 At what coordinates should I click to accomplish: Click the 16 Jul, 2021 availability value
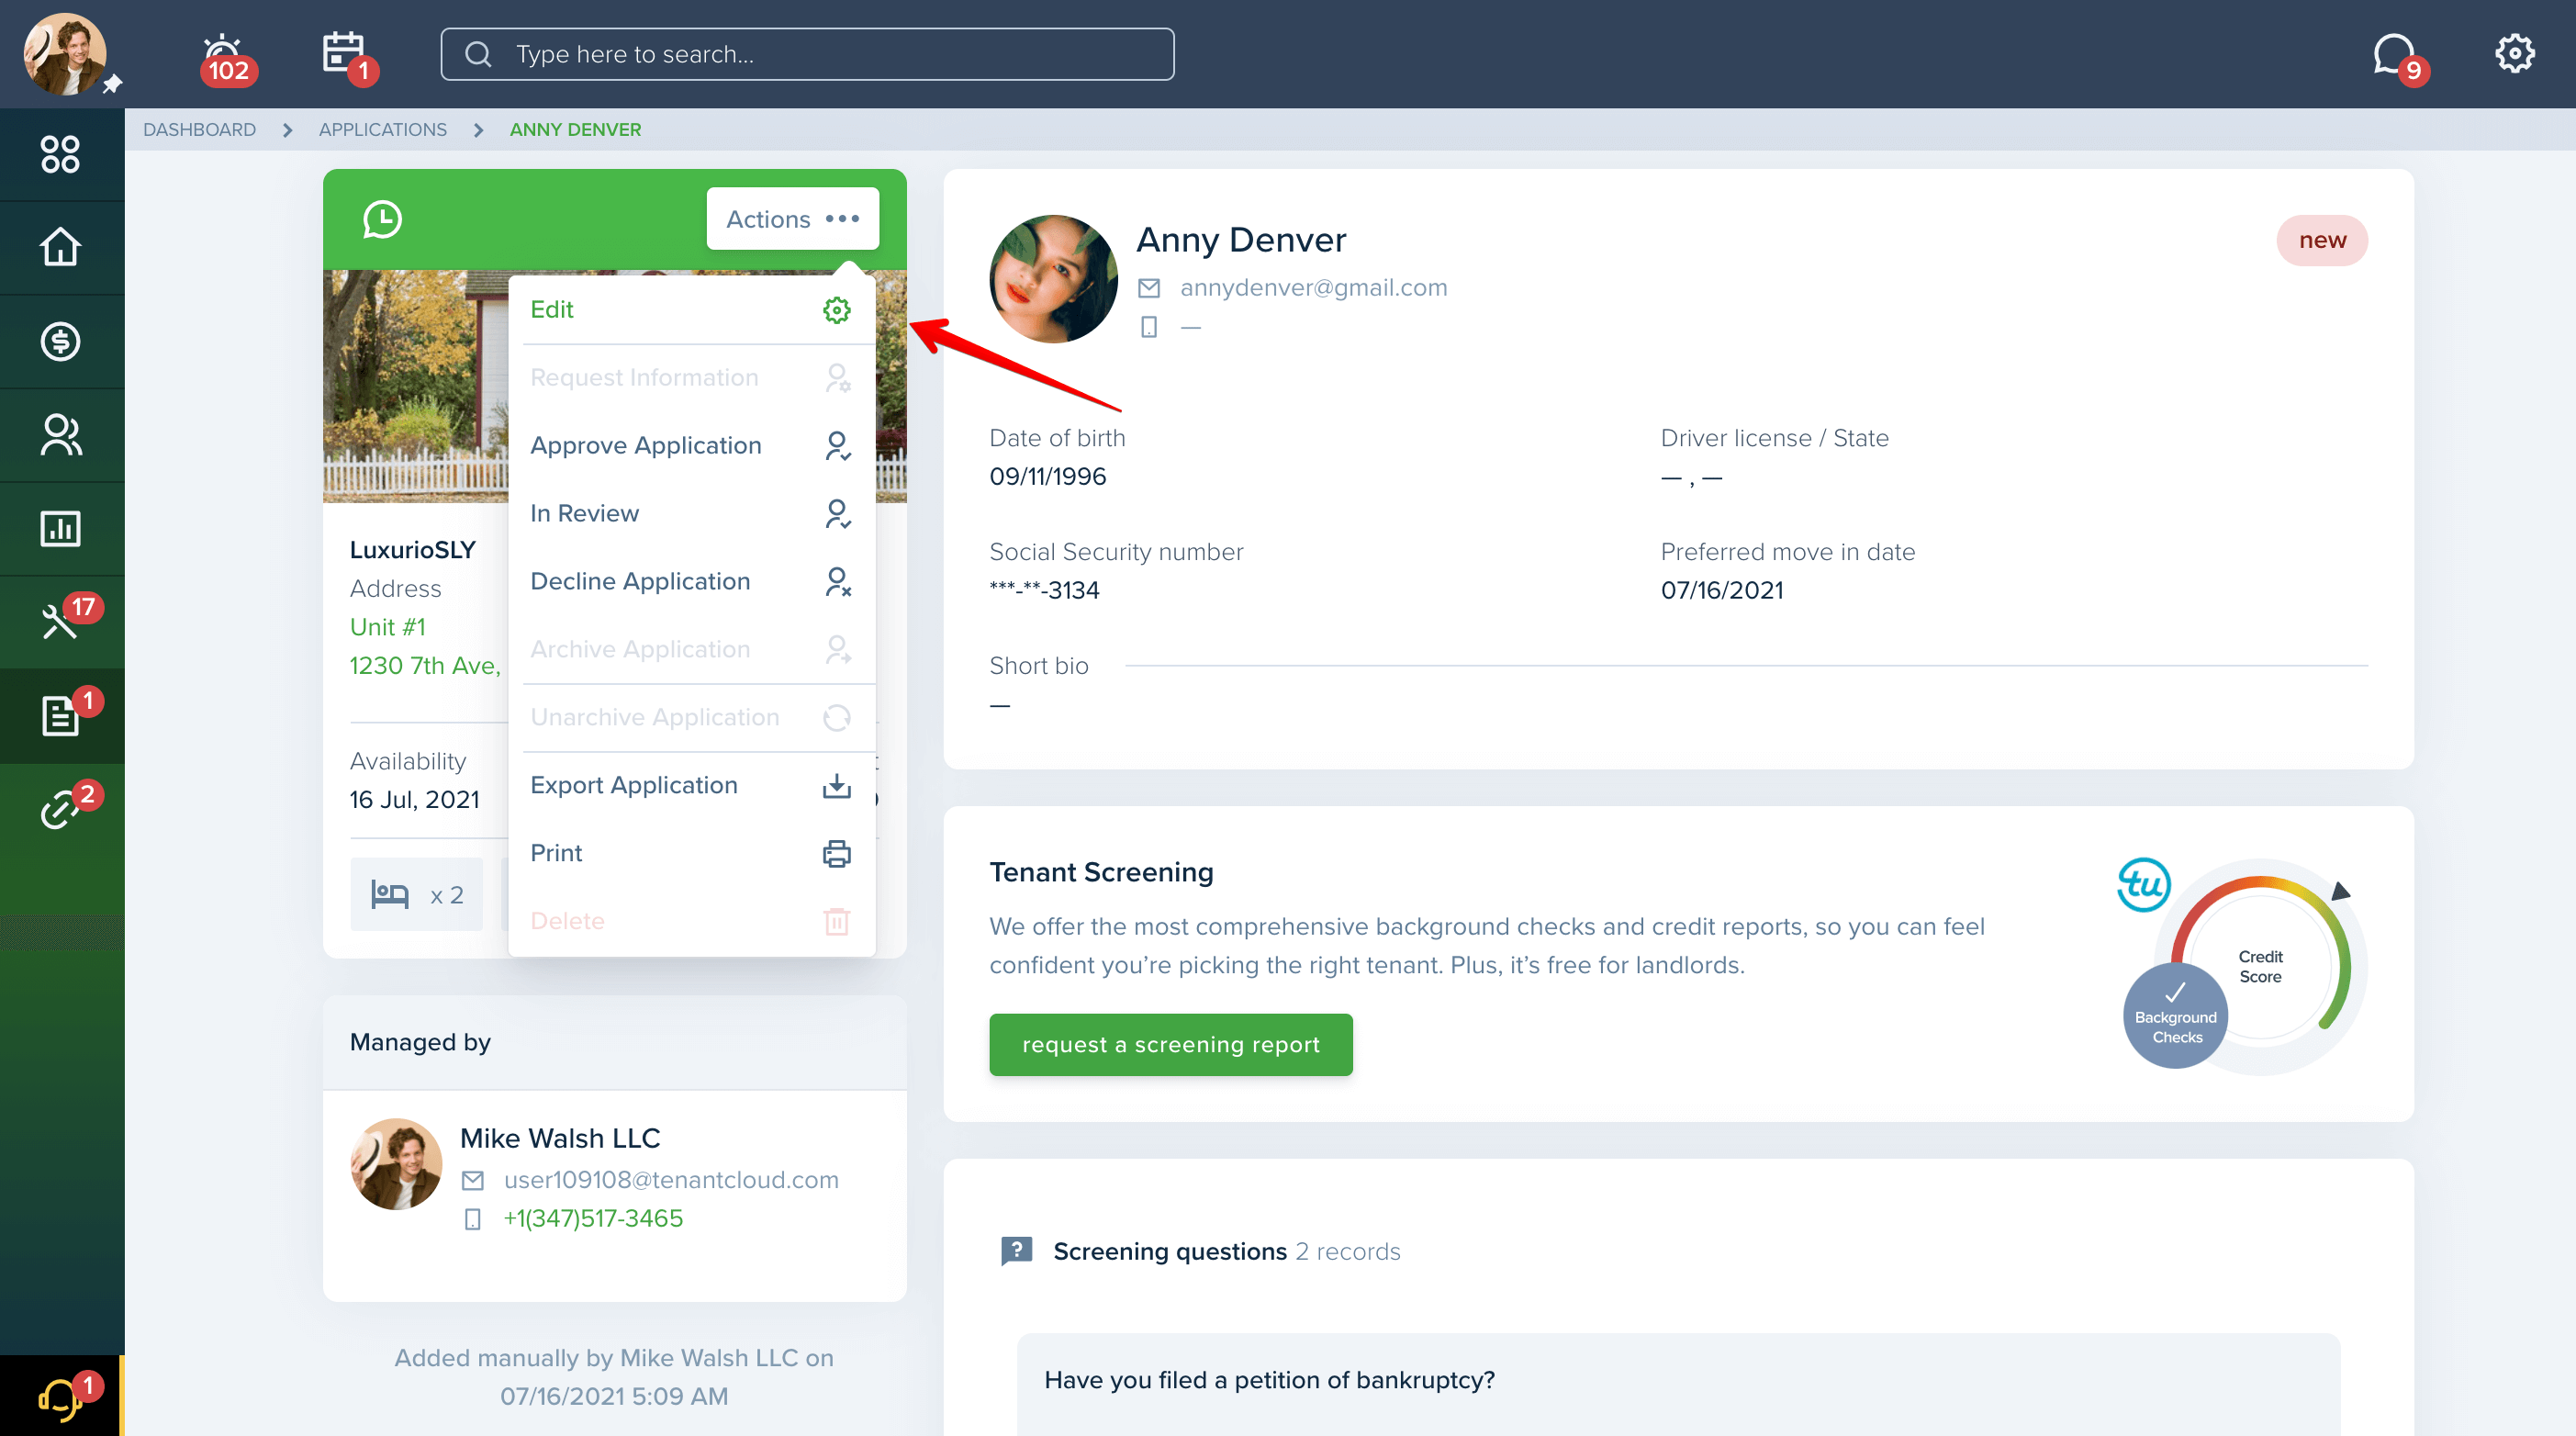click(414, 800)
